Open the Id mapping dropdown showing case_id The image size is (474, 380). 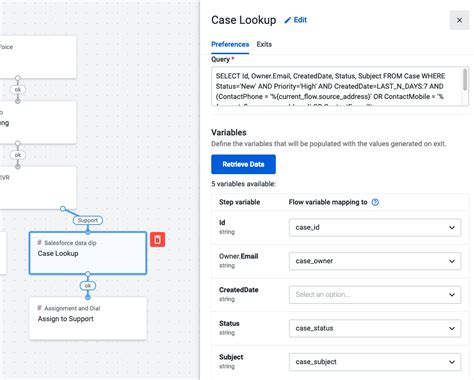375,228
